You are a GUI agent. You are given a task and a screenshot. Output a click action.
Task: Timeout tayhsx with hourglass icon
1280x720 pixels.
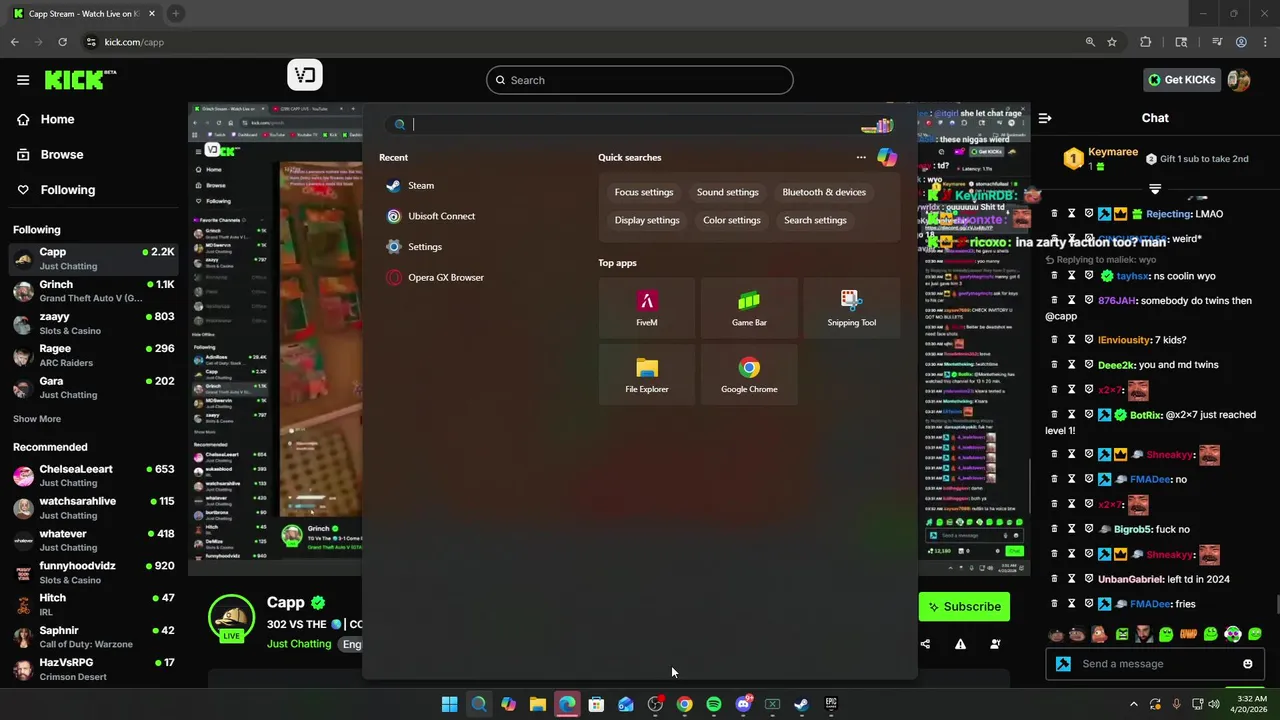tap(1071, 276)
